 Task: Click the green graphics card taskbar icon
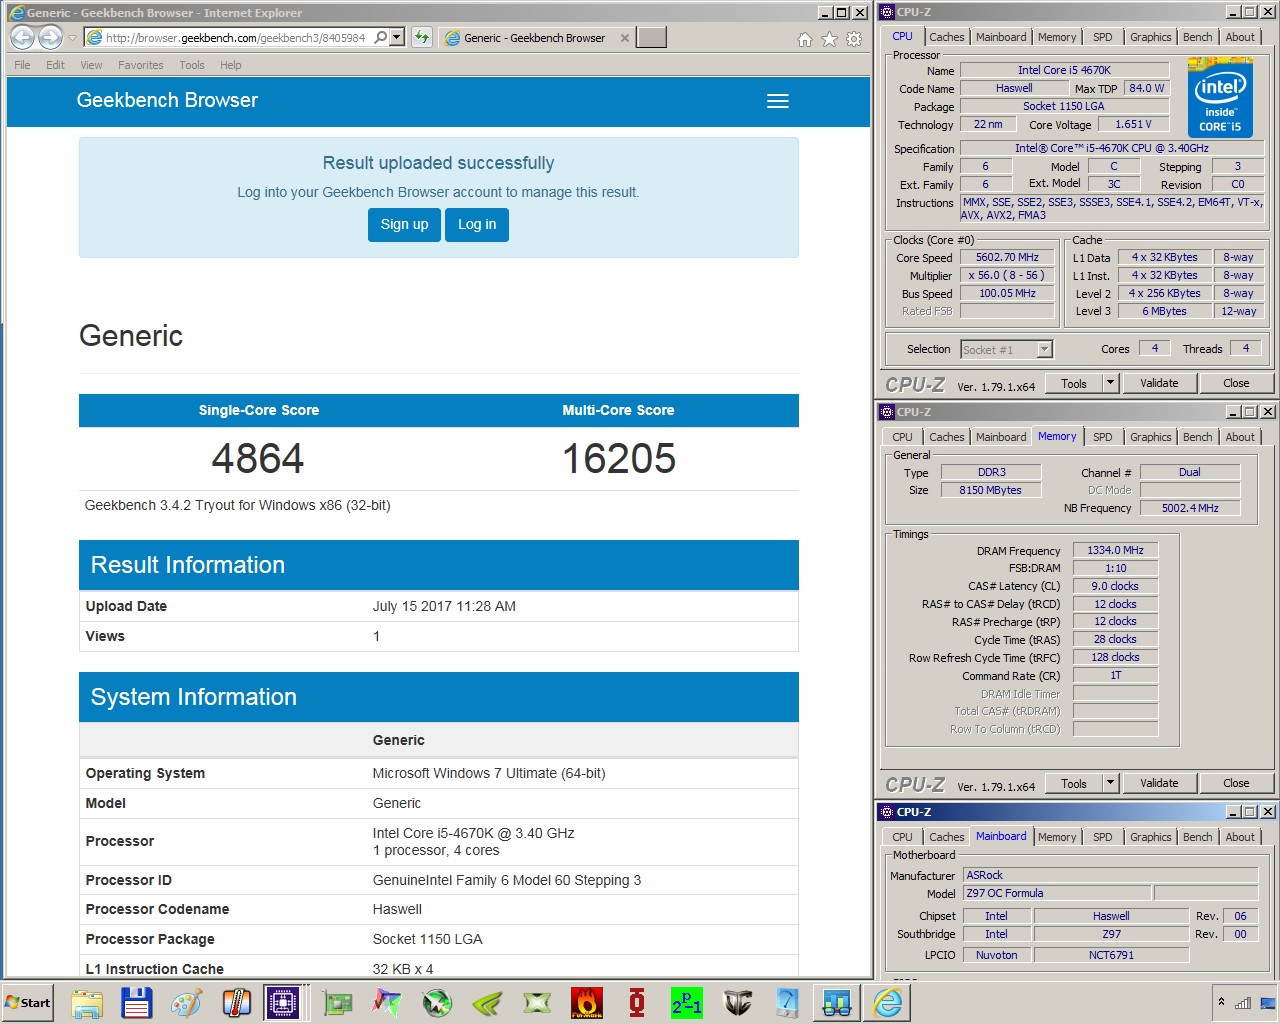[337, 1003]
